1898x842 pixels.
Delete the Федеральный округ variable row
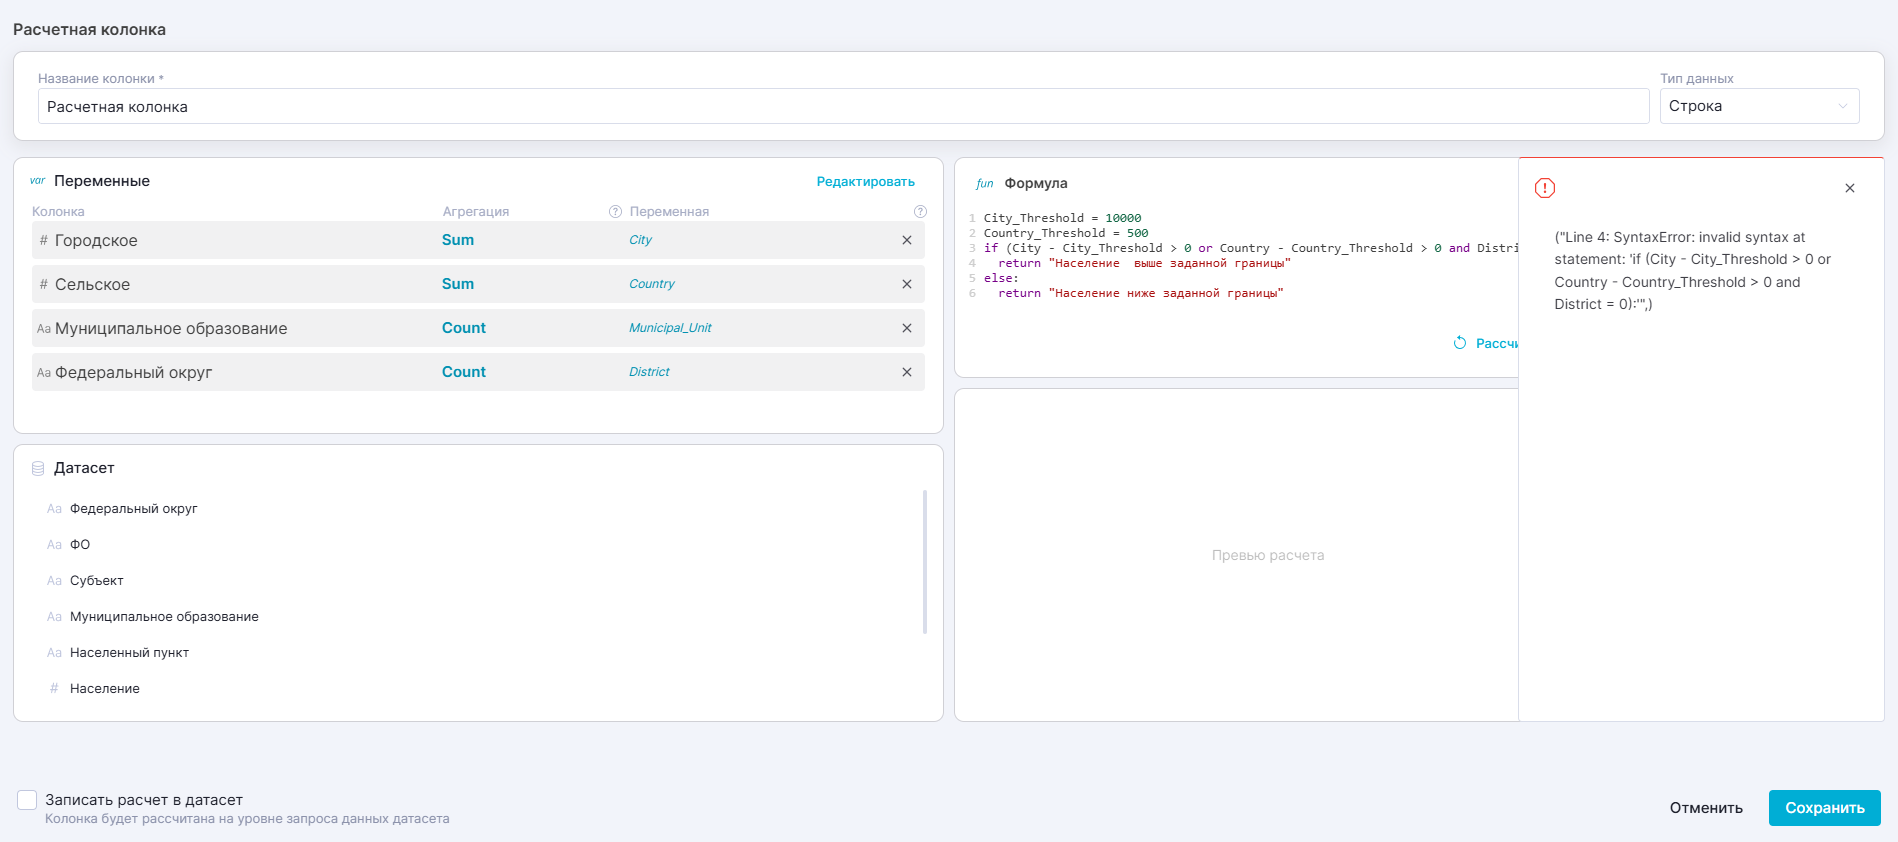[x=906, y=372]
